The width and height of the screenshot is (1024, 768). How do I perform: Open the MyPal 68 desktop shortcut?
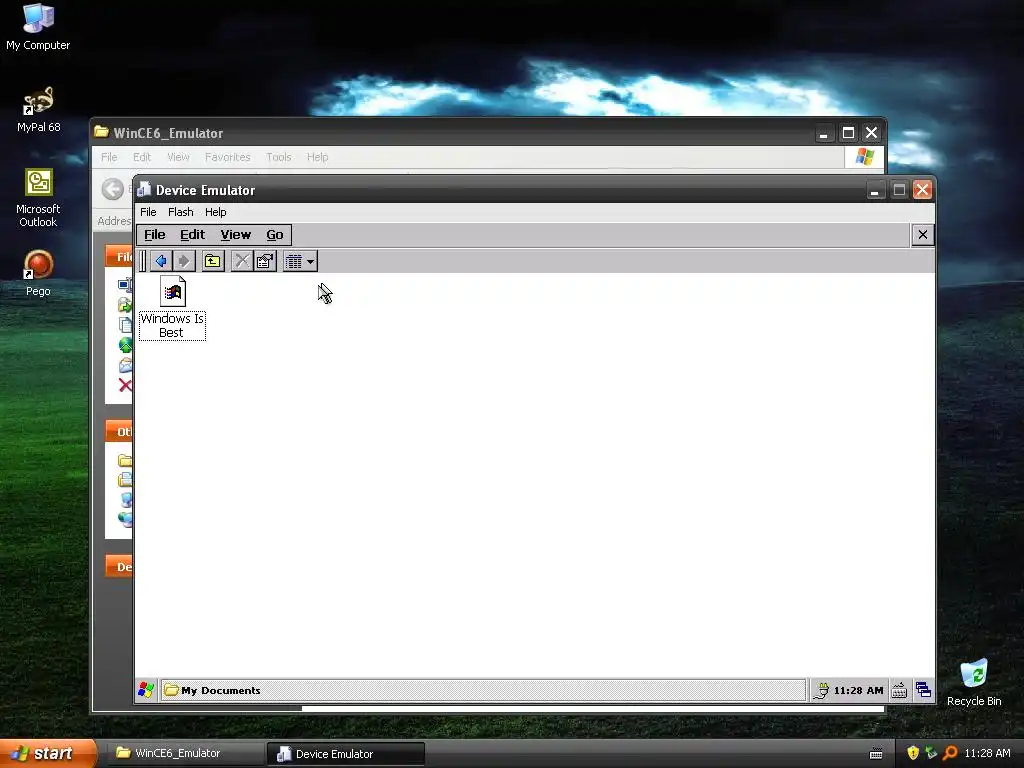click(38, 109)
